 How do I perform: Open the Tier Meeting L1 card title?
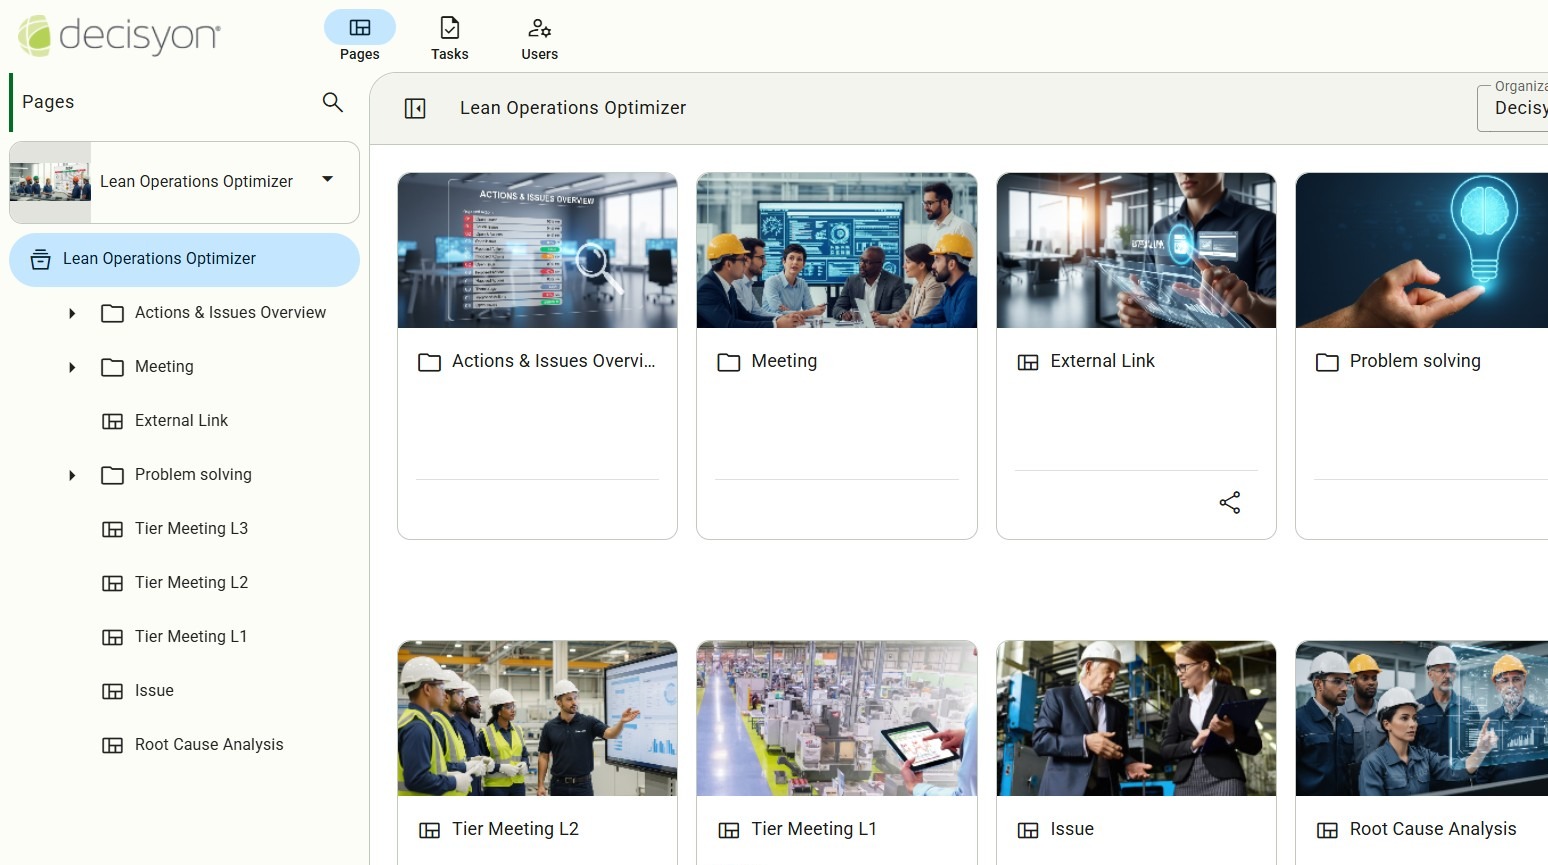point(813,829)
